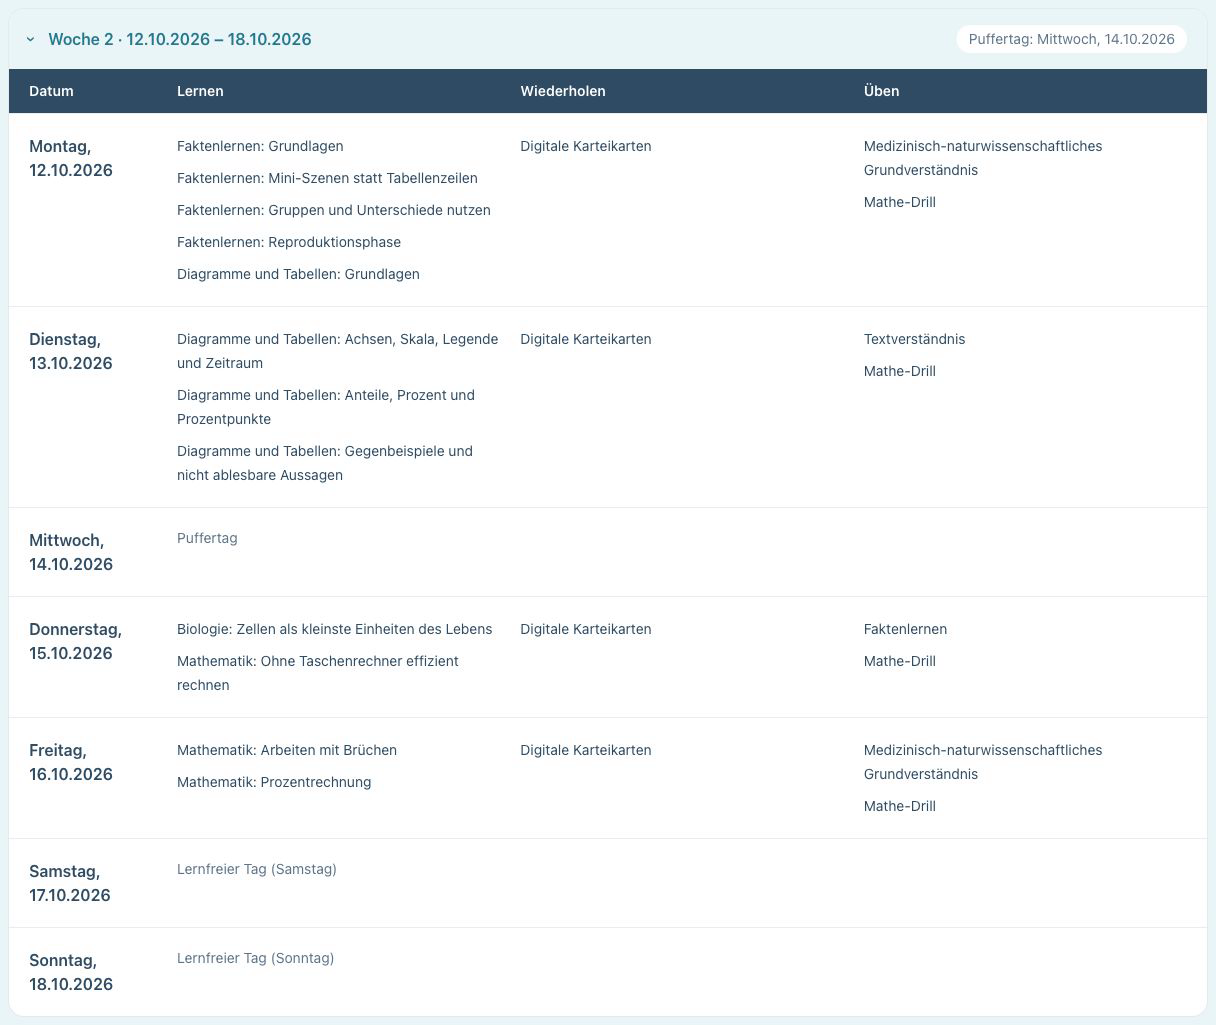
Task: Click "Mathematik: Arbeiten mit Brüchen"
Action: tap(287, 750)
